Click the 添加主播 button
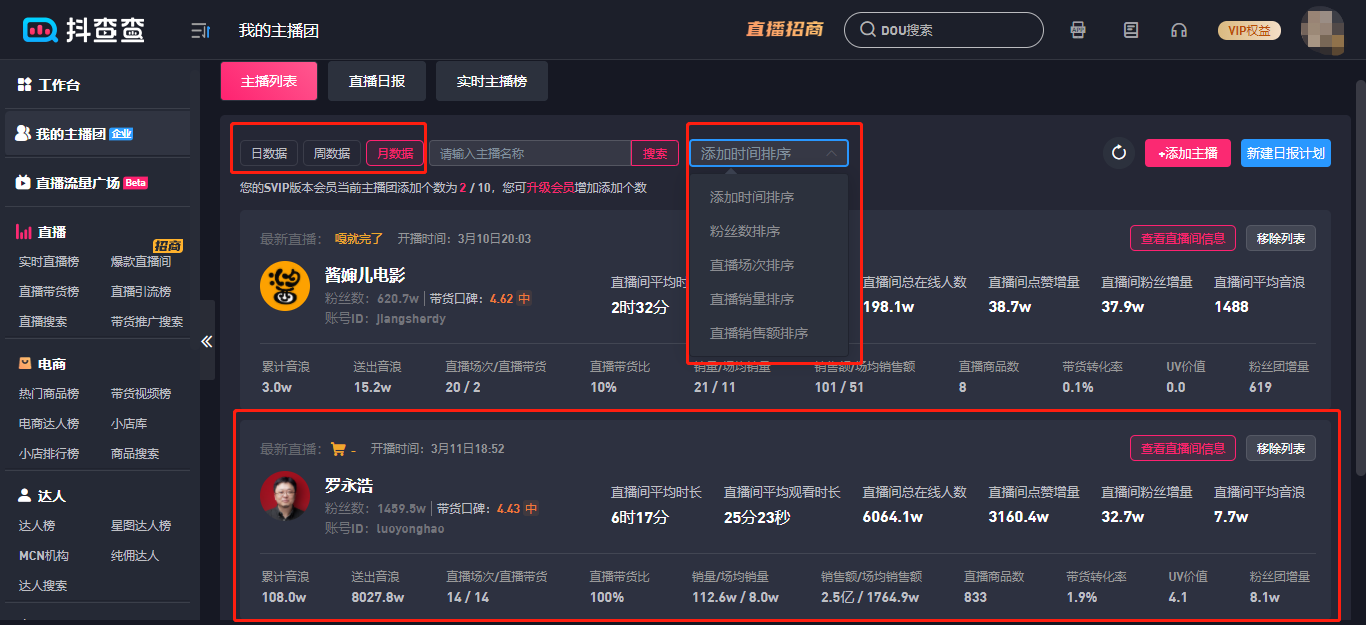This screenshot has width=1366, height=625. click(x=1187, y=153)
